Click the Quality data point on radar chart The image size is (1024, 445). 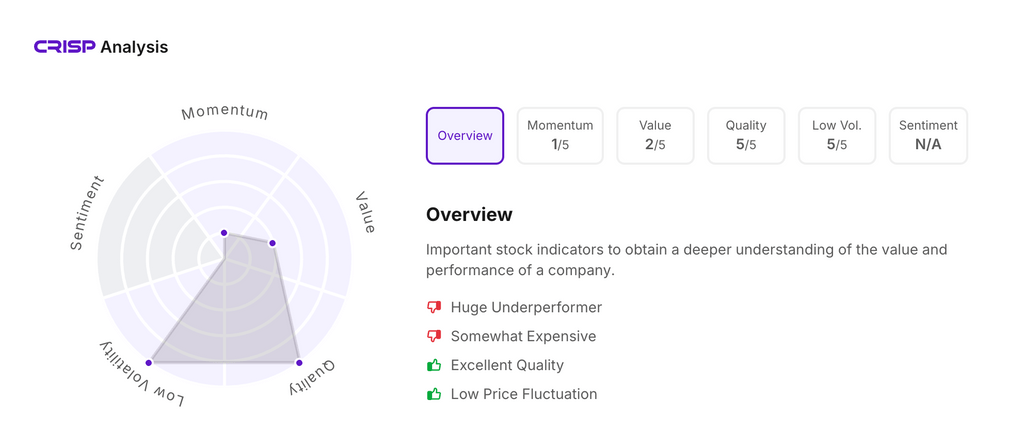[x=299, y=363]
